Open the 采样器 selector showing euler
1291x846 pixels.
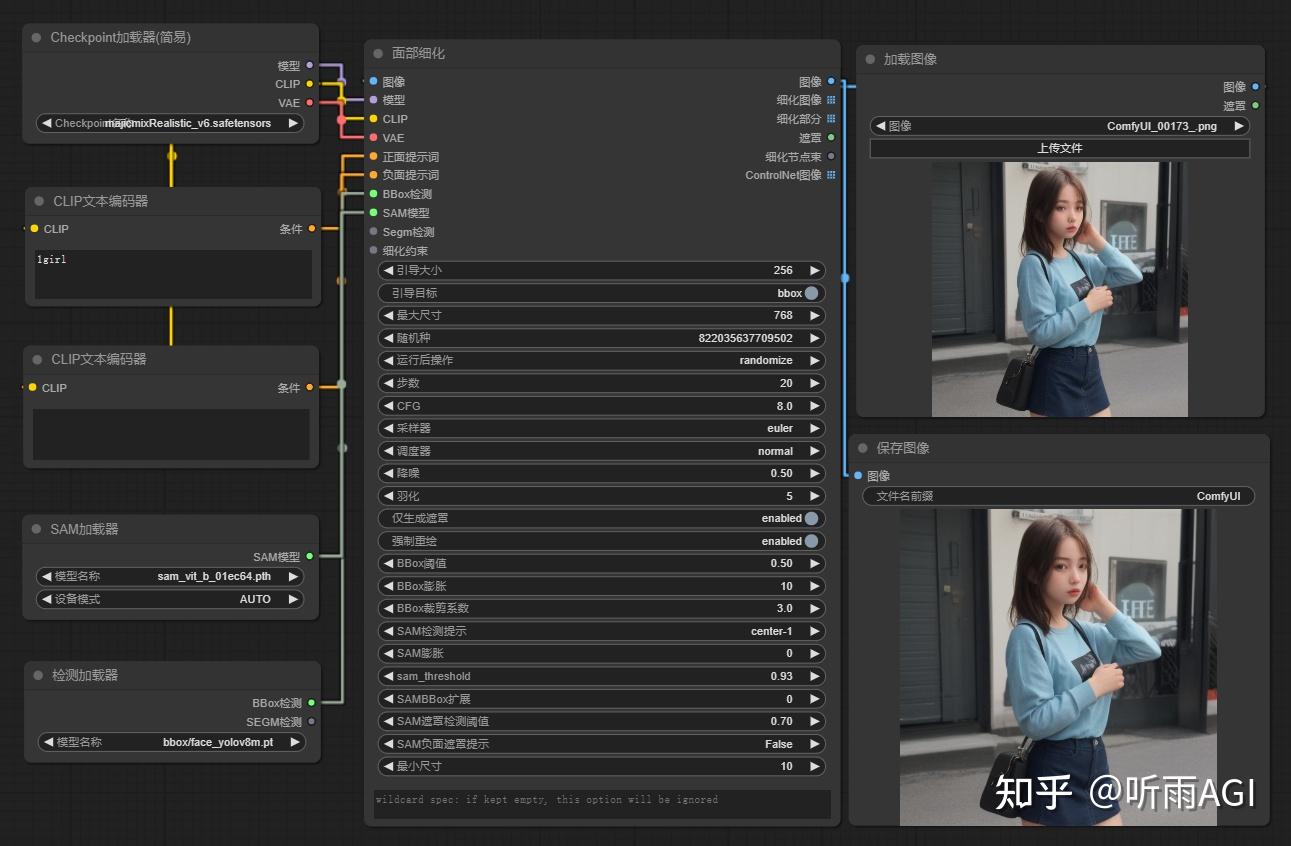pyautogui.click(x=600, y=428)
